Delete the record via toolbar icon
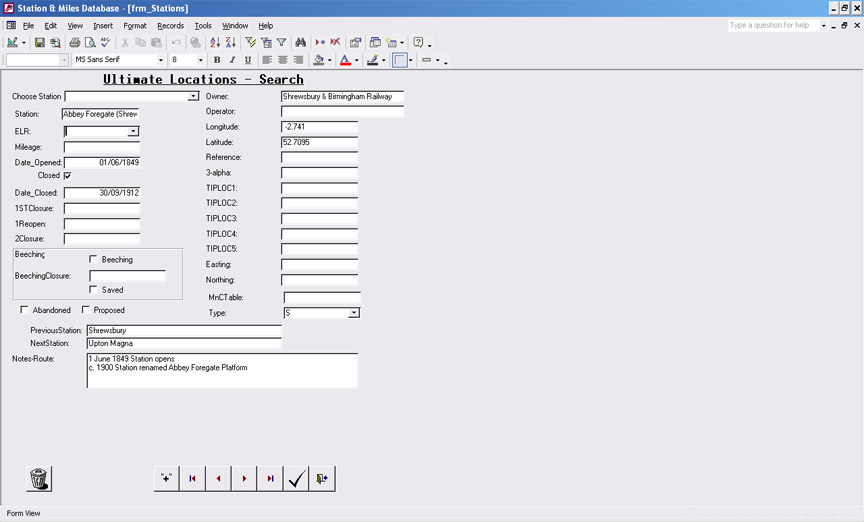Screen dimensions: 864x522 (x=335, y=42)
